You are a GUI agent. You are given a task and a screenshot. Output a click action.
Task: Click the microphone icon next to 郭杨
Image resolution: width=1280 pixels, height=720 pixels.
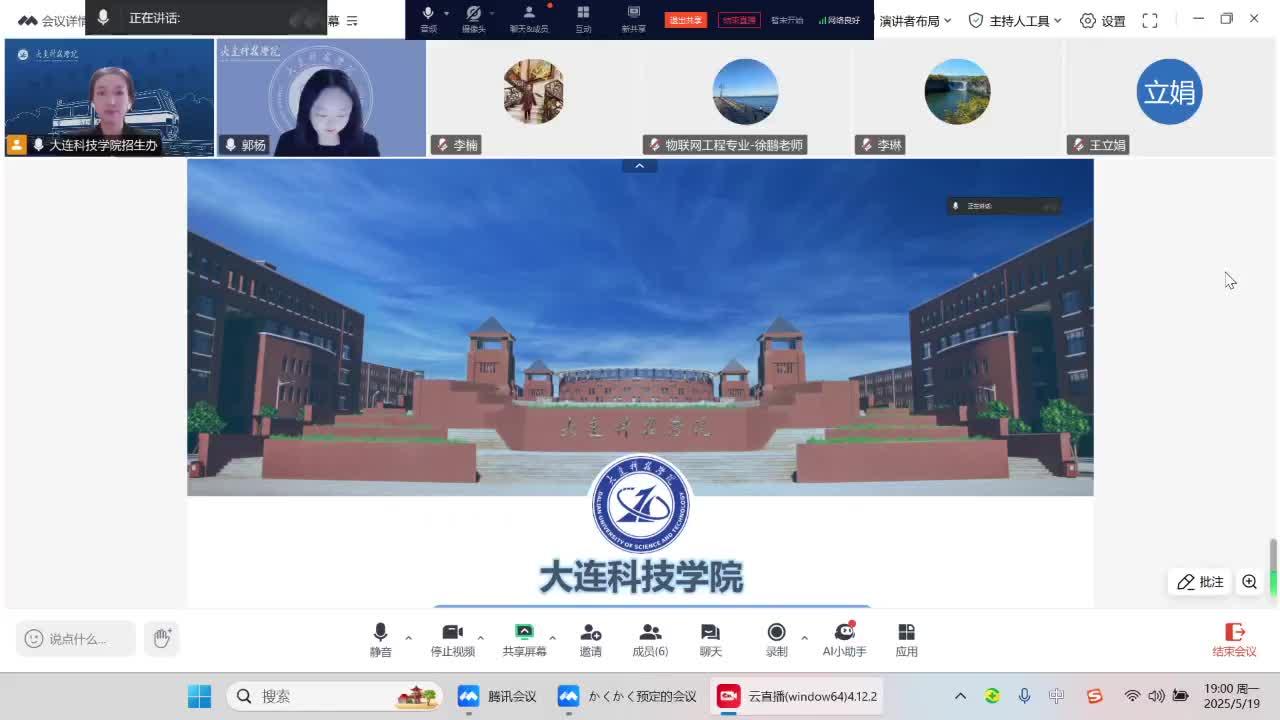[x=231, y=145]
